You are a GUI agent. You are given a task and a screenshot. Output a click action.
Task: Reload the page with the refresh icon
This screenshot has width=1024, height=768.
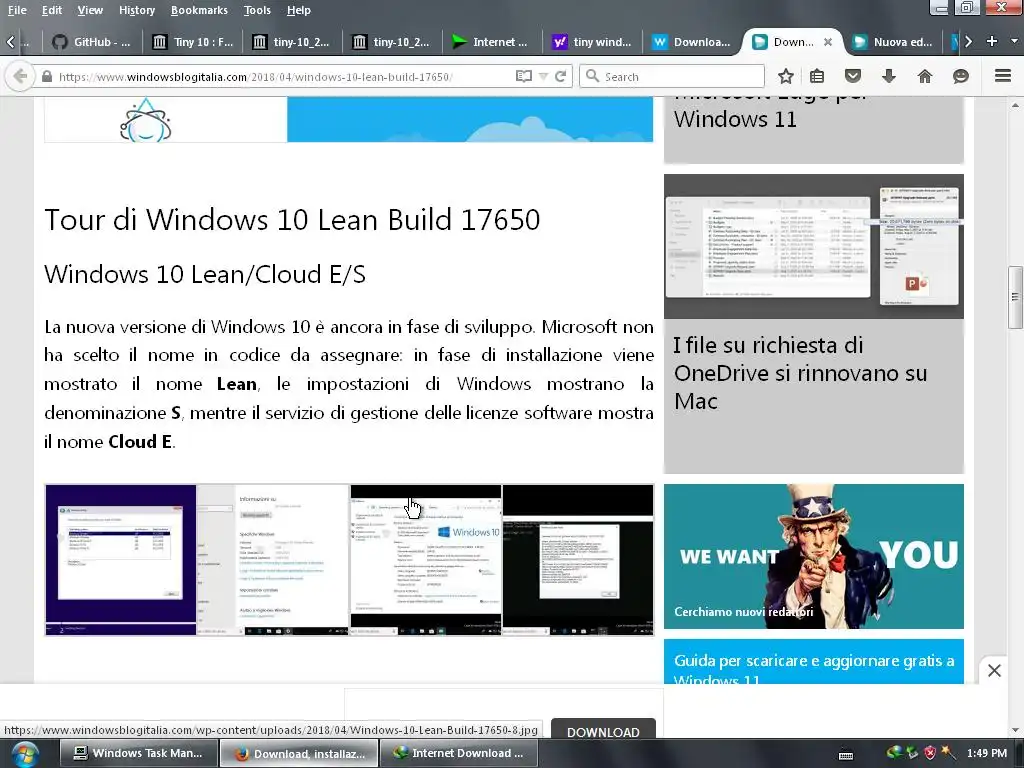point(560,76)
